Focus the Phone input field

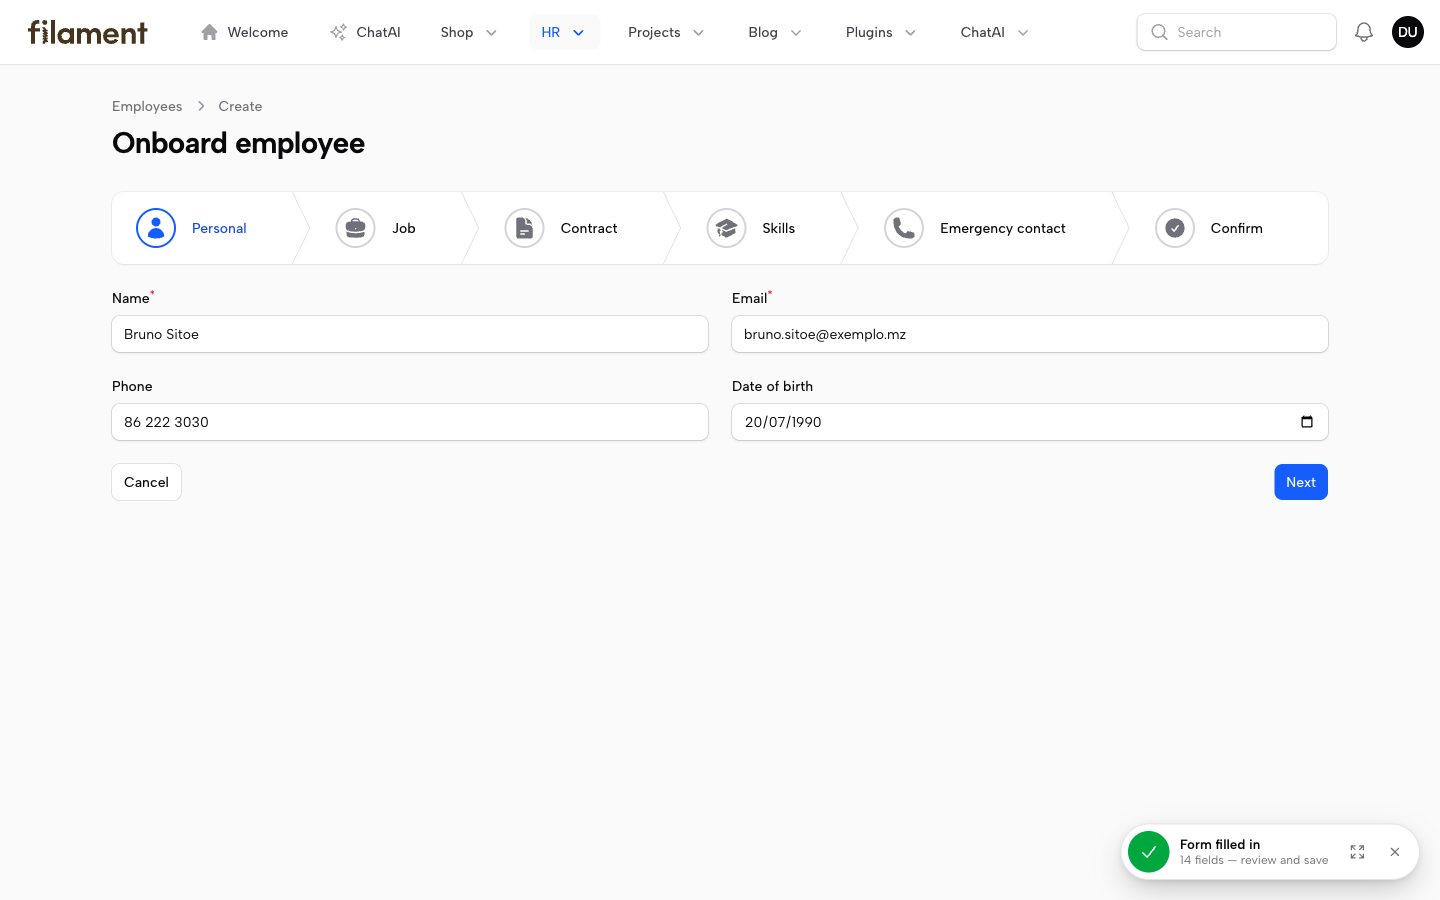coord(410,422)
